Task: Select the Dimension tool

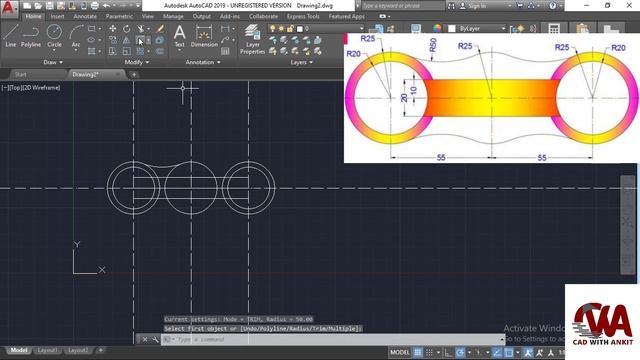Action: point(204,36)
